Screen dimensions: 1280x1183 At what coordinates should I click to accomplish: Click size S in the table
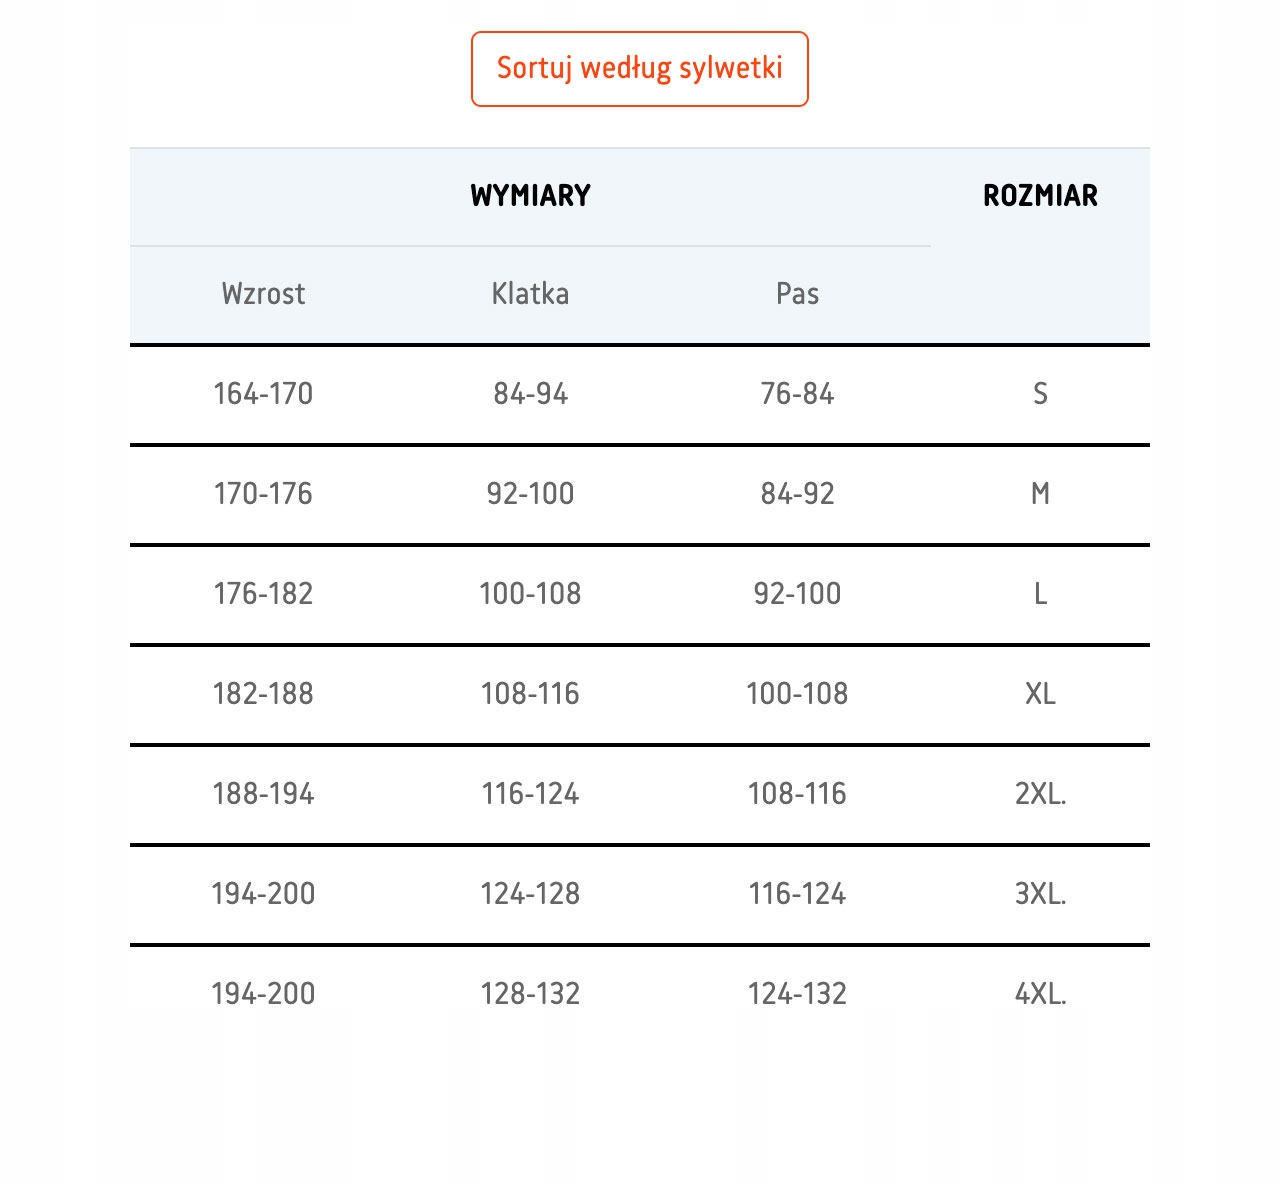[1040, 394]
